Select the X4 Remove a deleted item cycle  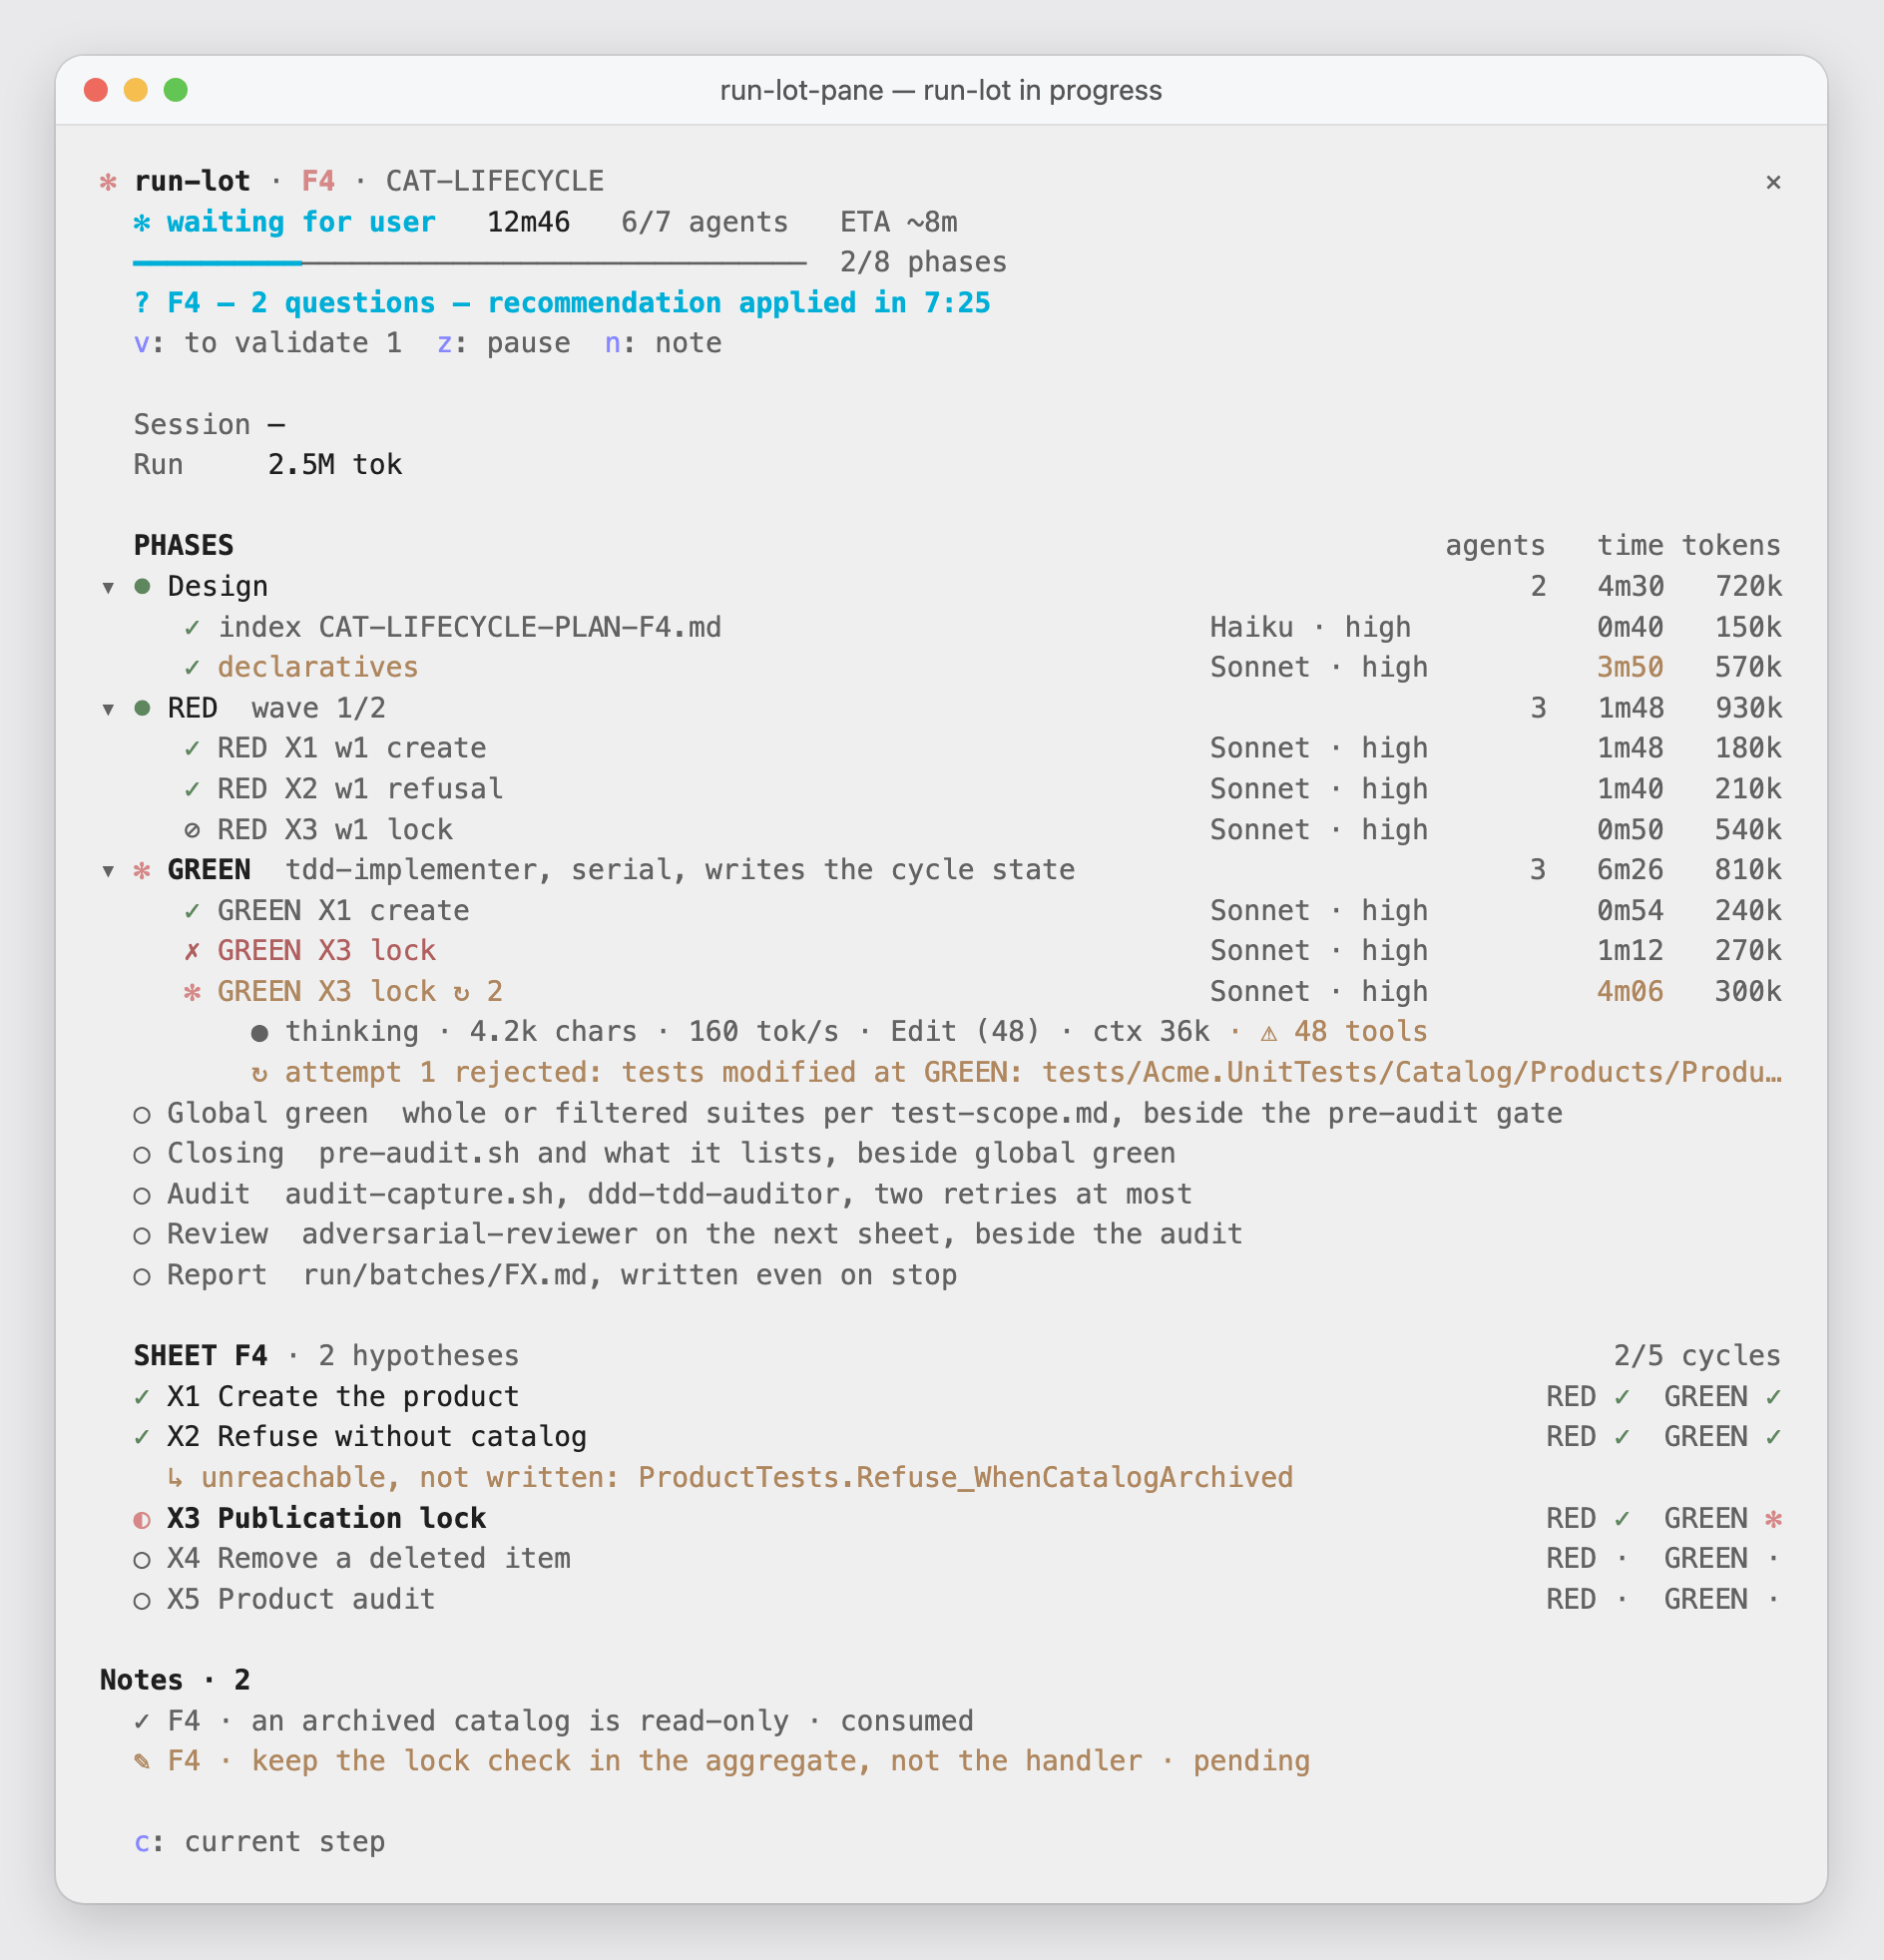(x=957, y=1559)
